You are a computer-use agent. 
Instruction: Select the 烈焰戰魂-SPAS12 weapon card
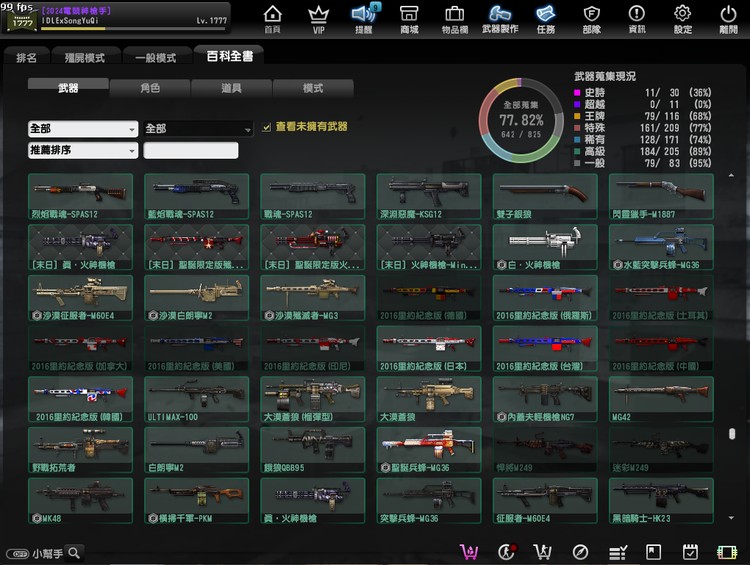pyautogui.click(x=80, y=196)
